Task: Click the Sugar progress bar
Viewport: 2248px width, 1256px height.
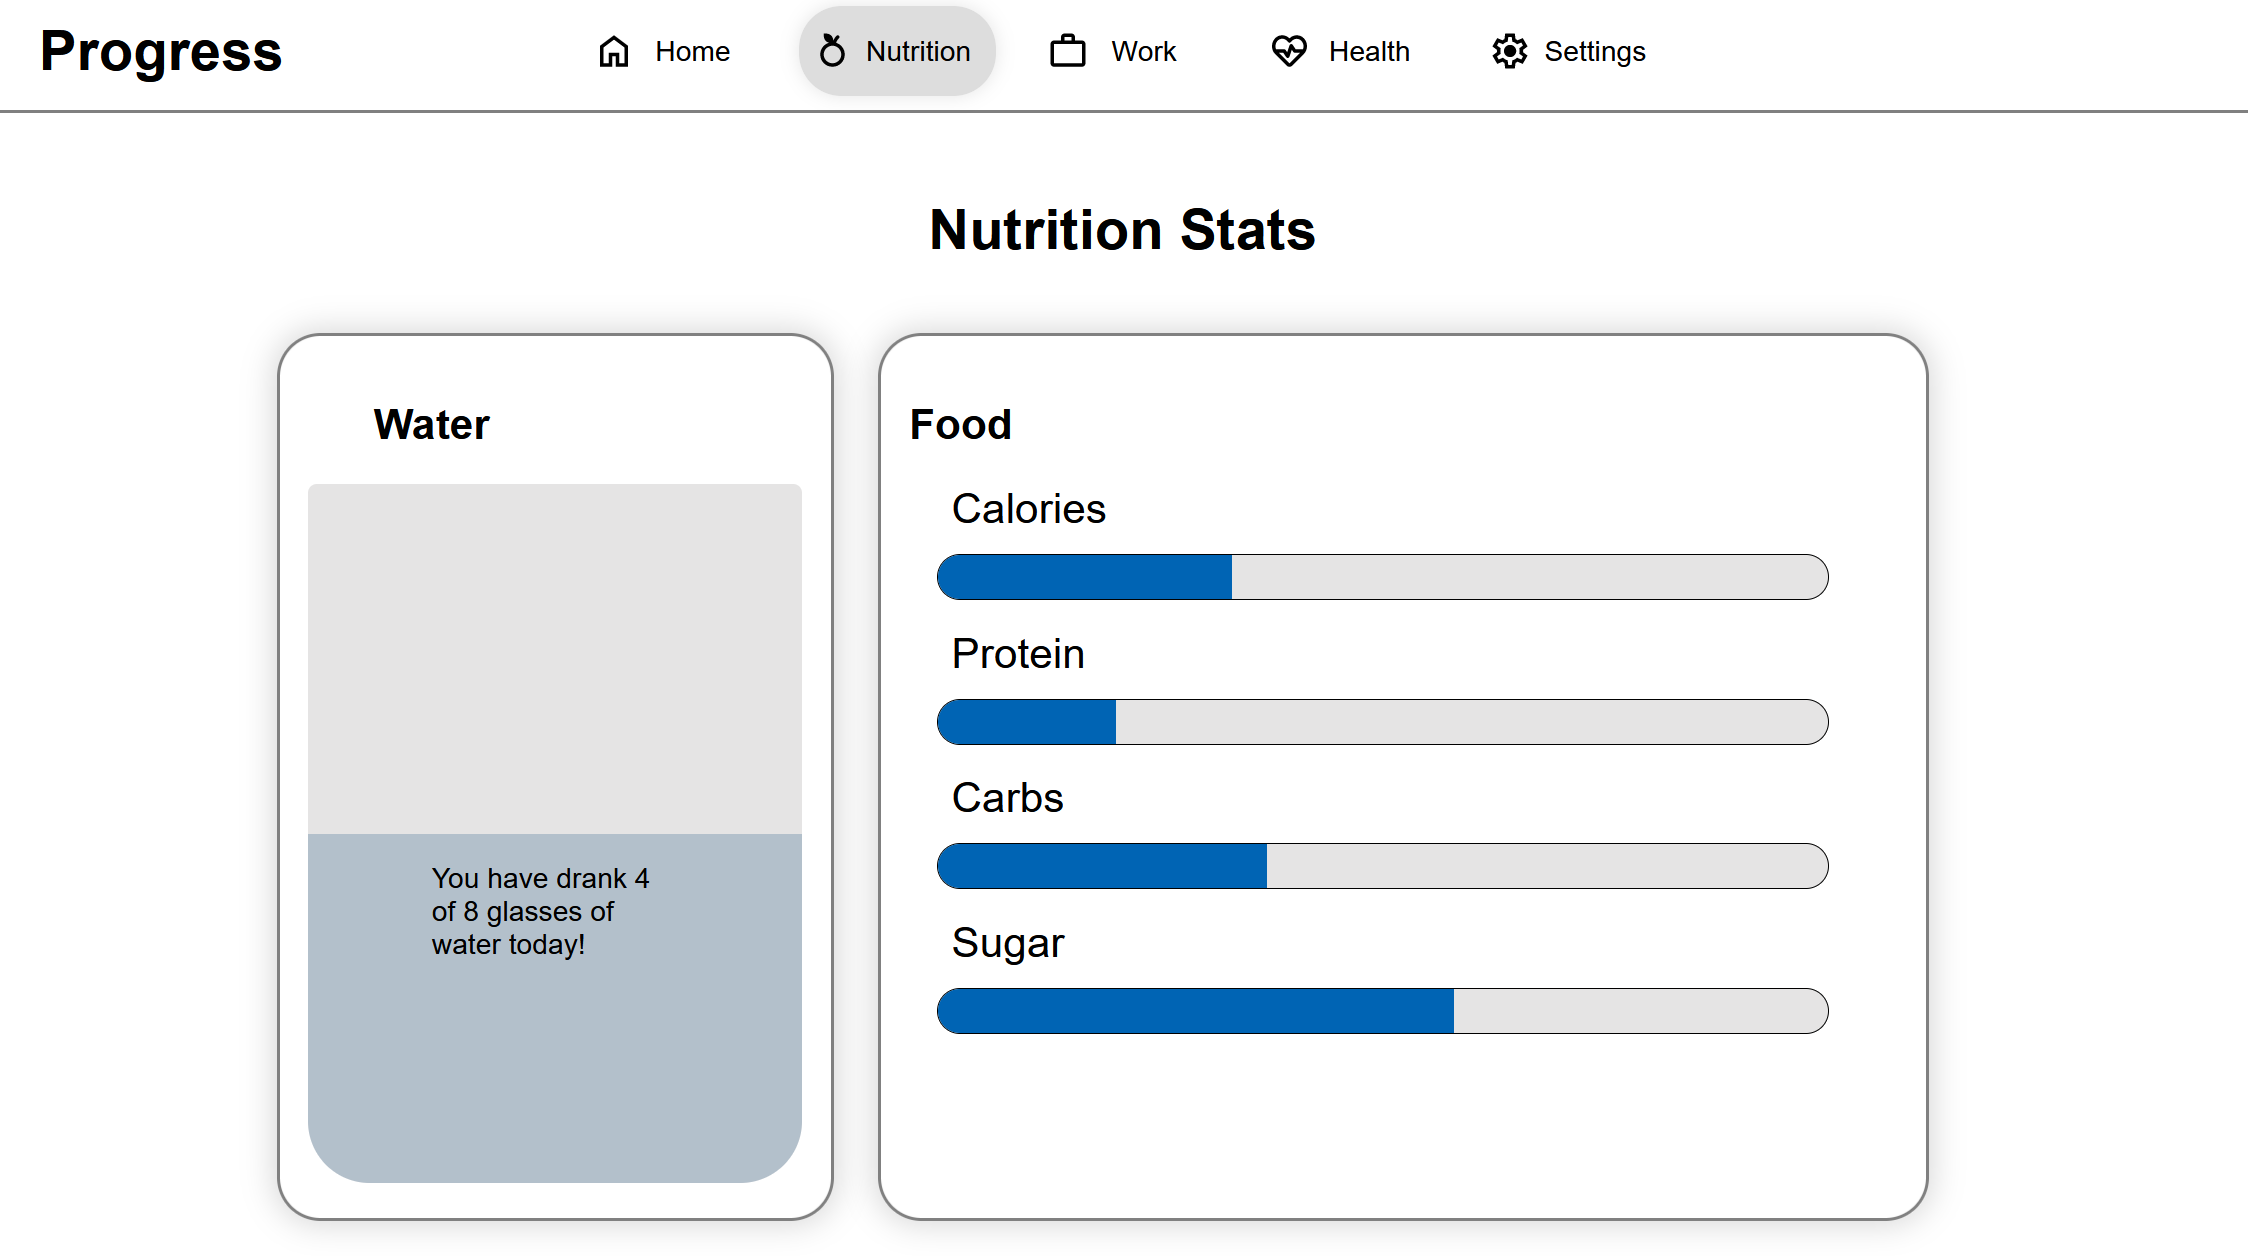Action: pyautogui.click(x=1382, y=1011)
